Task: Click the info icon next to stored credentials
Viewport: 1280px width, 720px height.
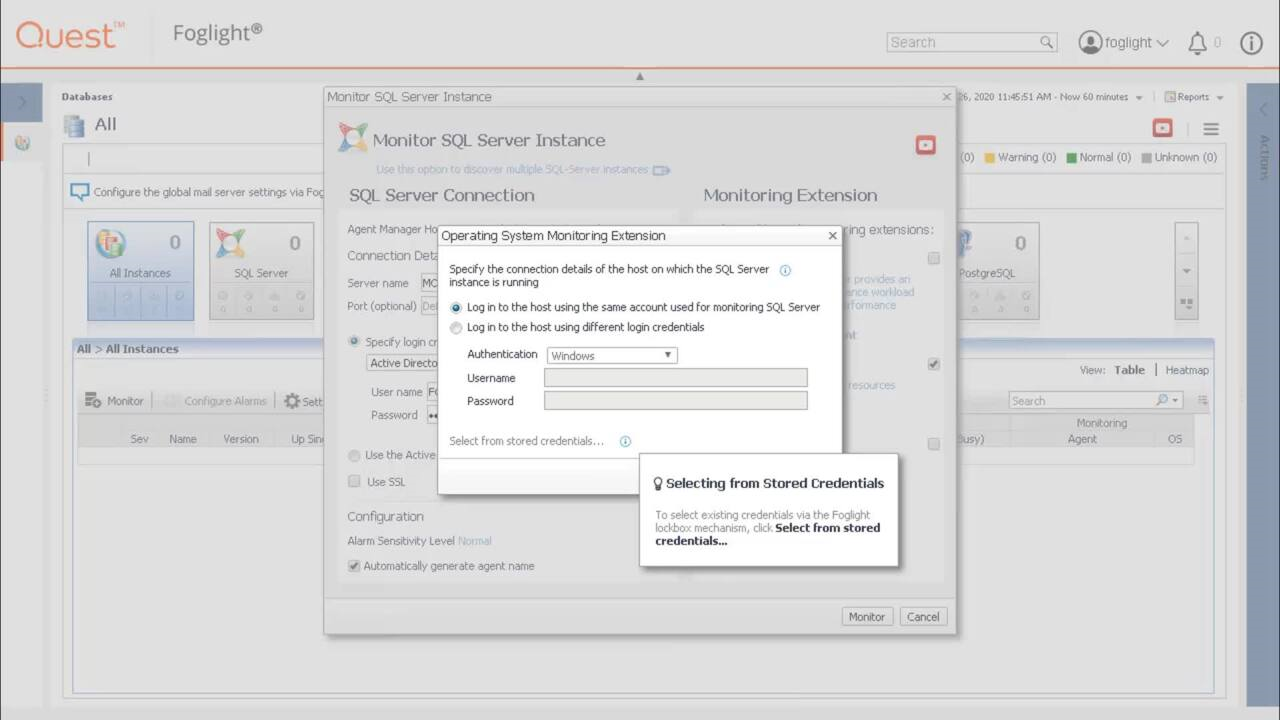Action: pos(625,441)
